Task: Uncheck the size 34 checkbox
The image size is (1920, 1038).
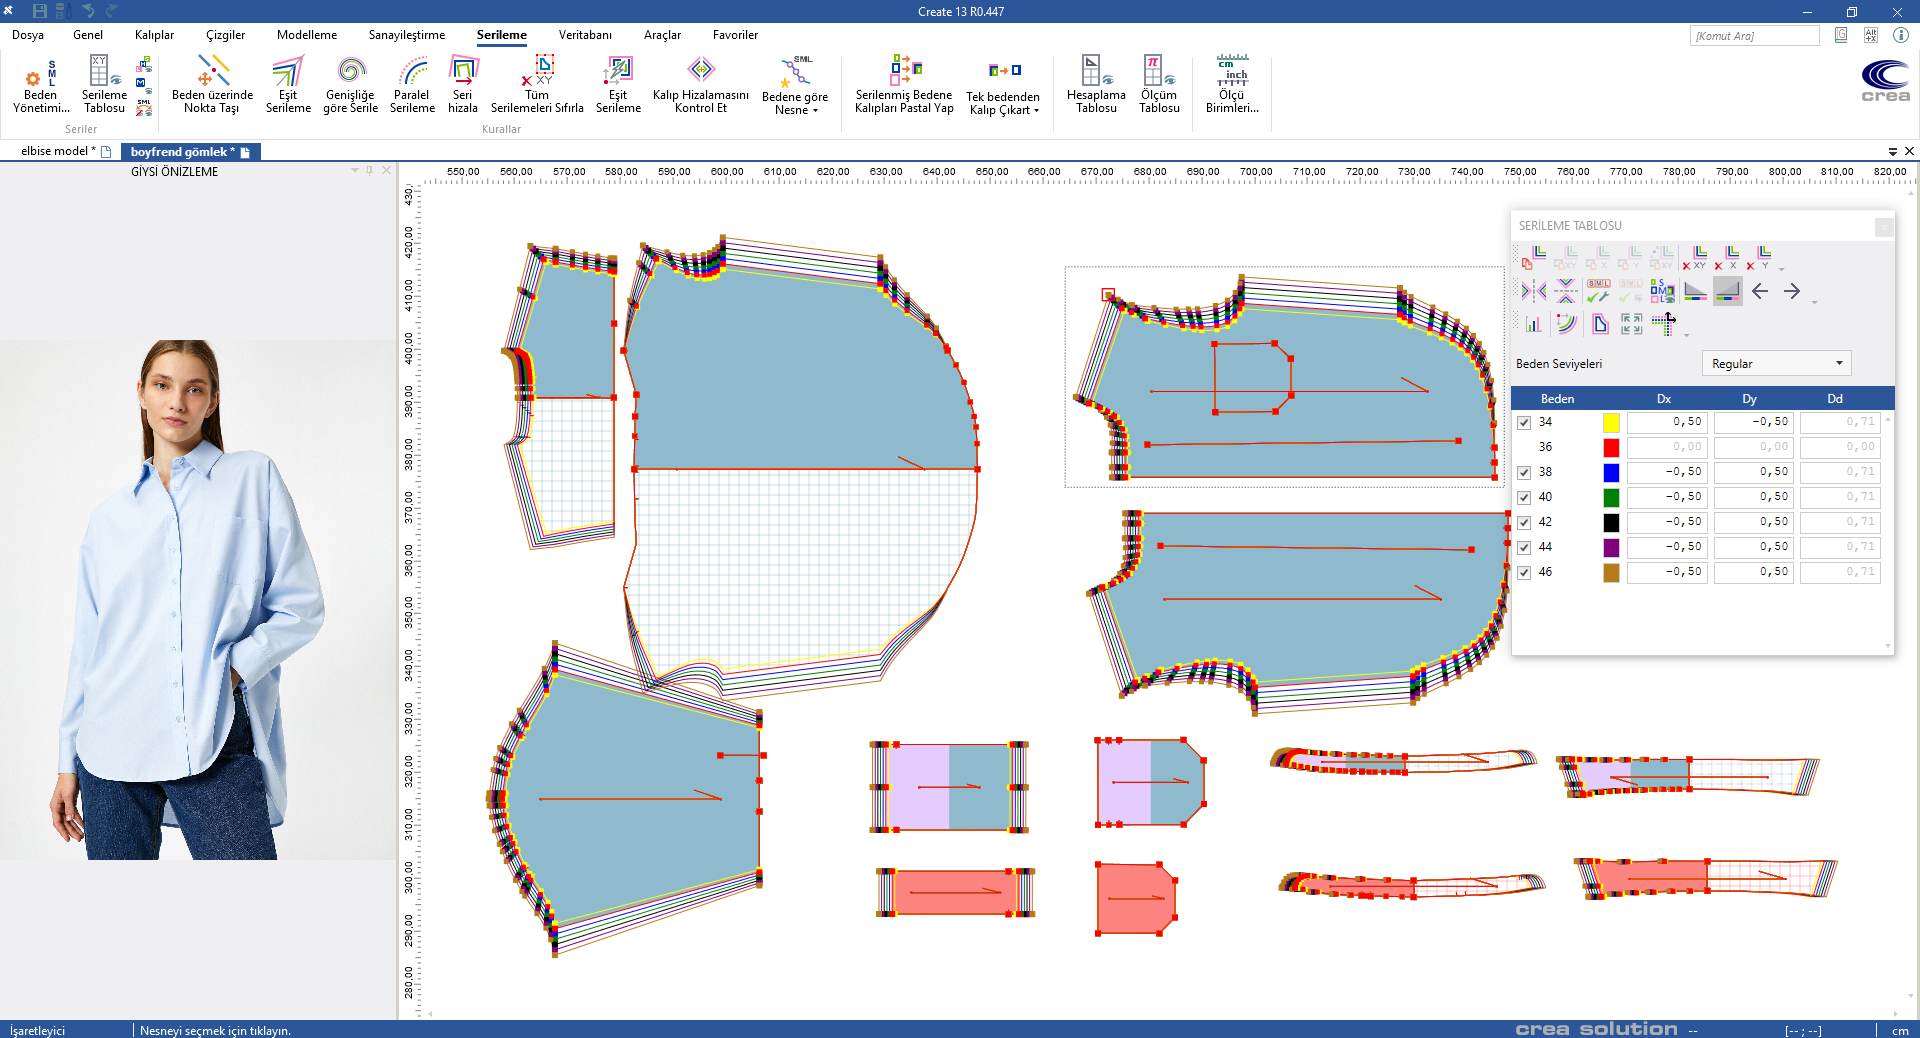Action: click(1524, 423)
